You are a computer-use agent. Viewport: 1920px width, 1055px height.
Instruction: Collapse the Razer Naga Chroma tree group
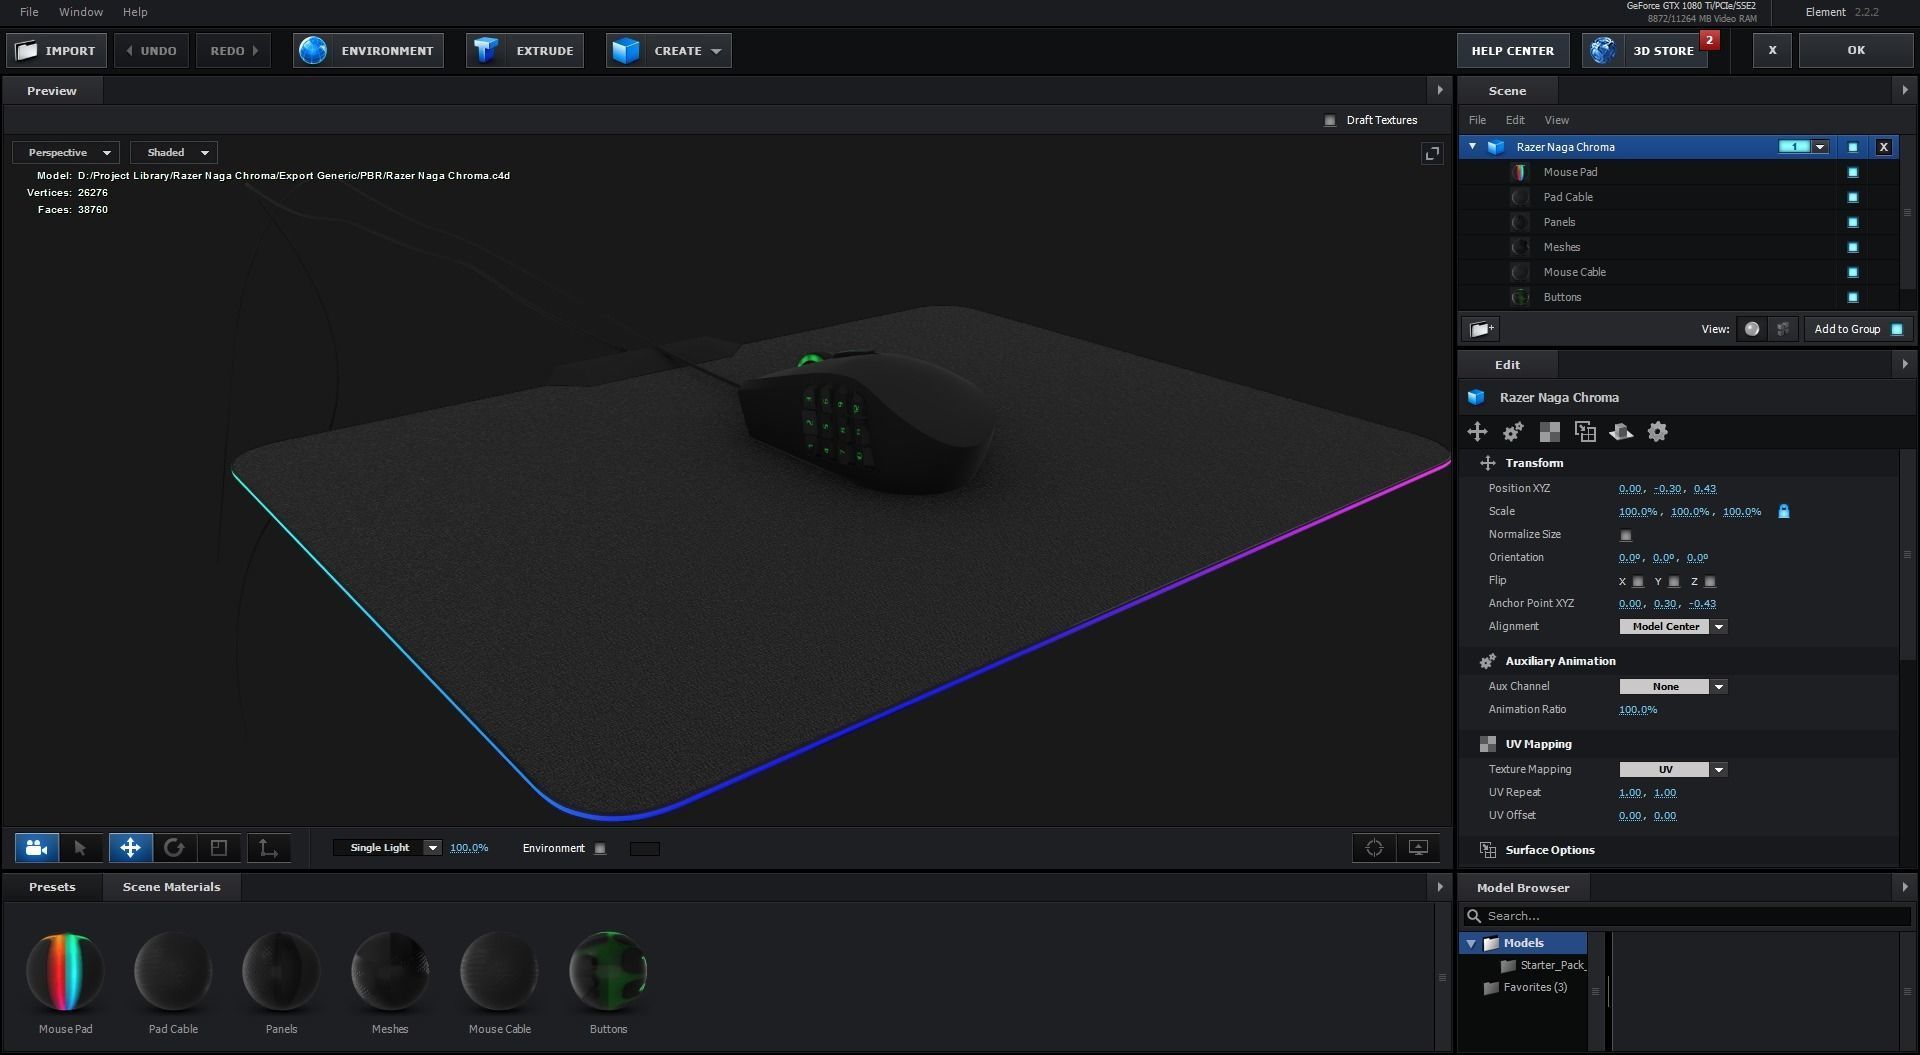(x=1472, y=147)
